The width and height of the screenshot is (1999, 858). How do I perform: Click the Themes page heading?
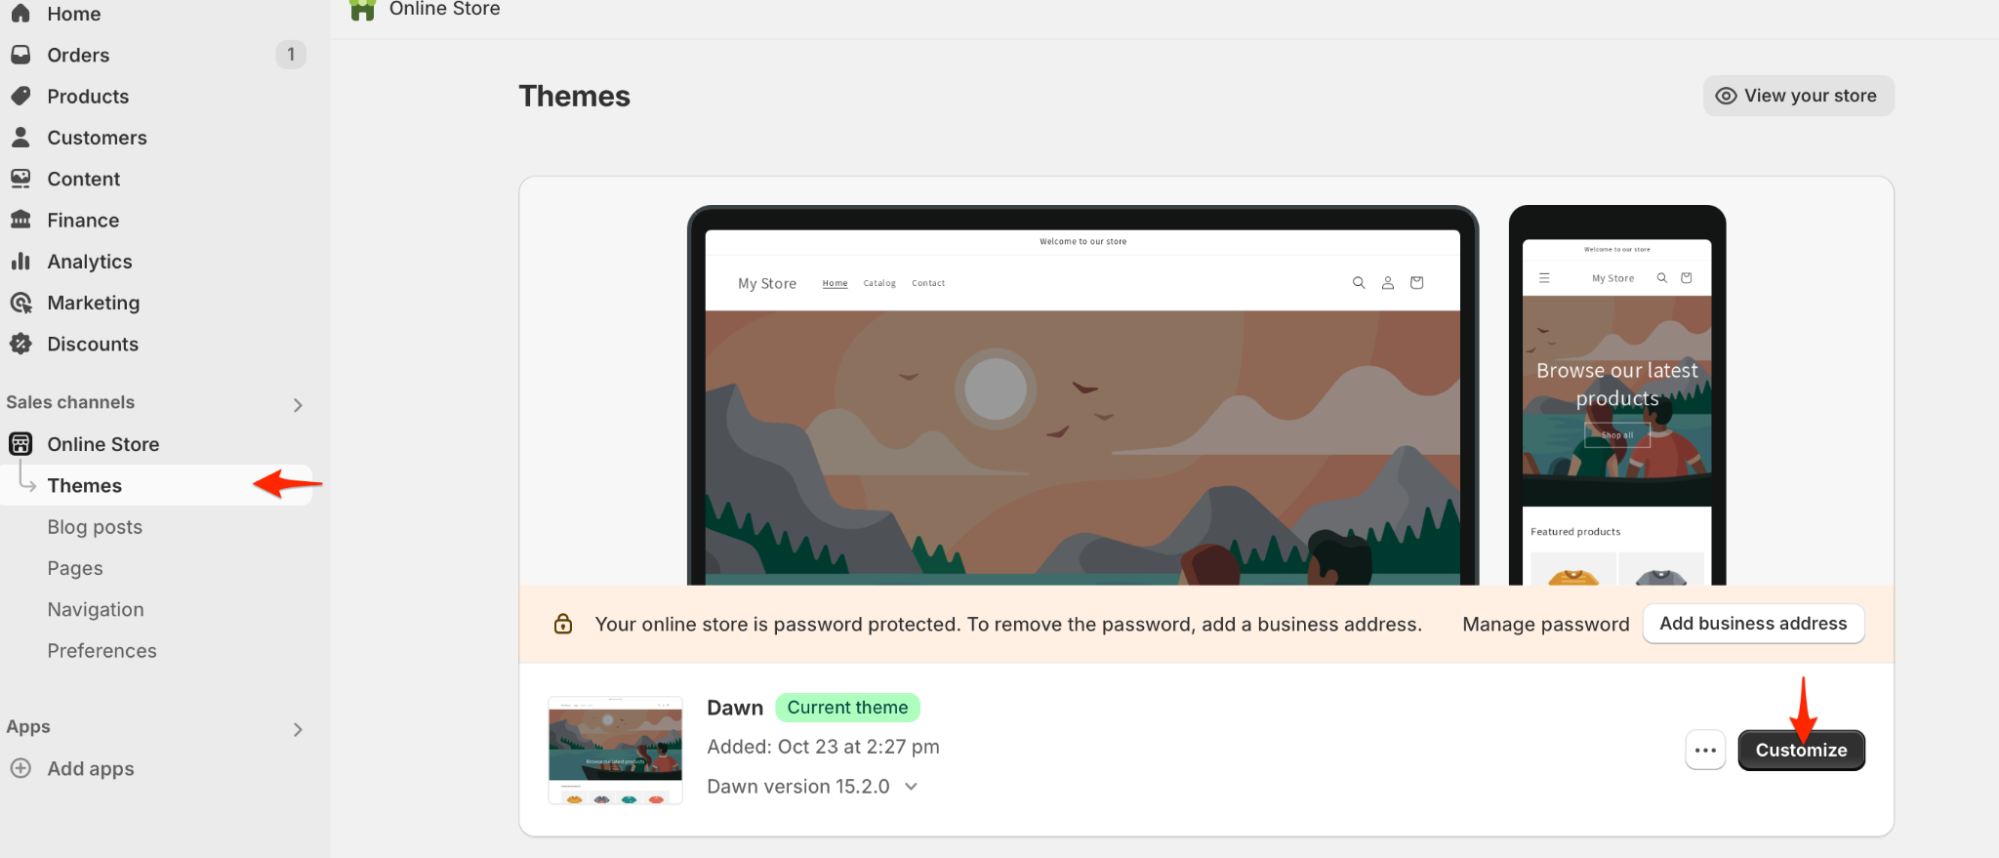(574, 96)
